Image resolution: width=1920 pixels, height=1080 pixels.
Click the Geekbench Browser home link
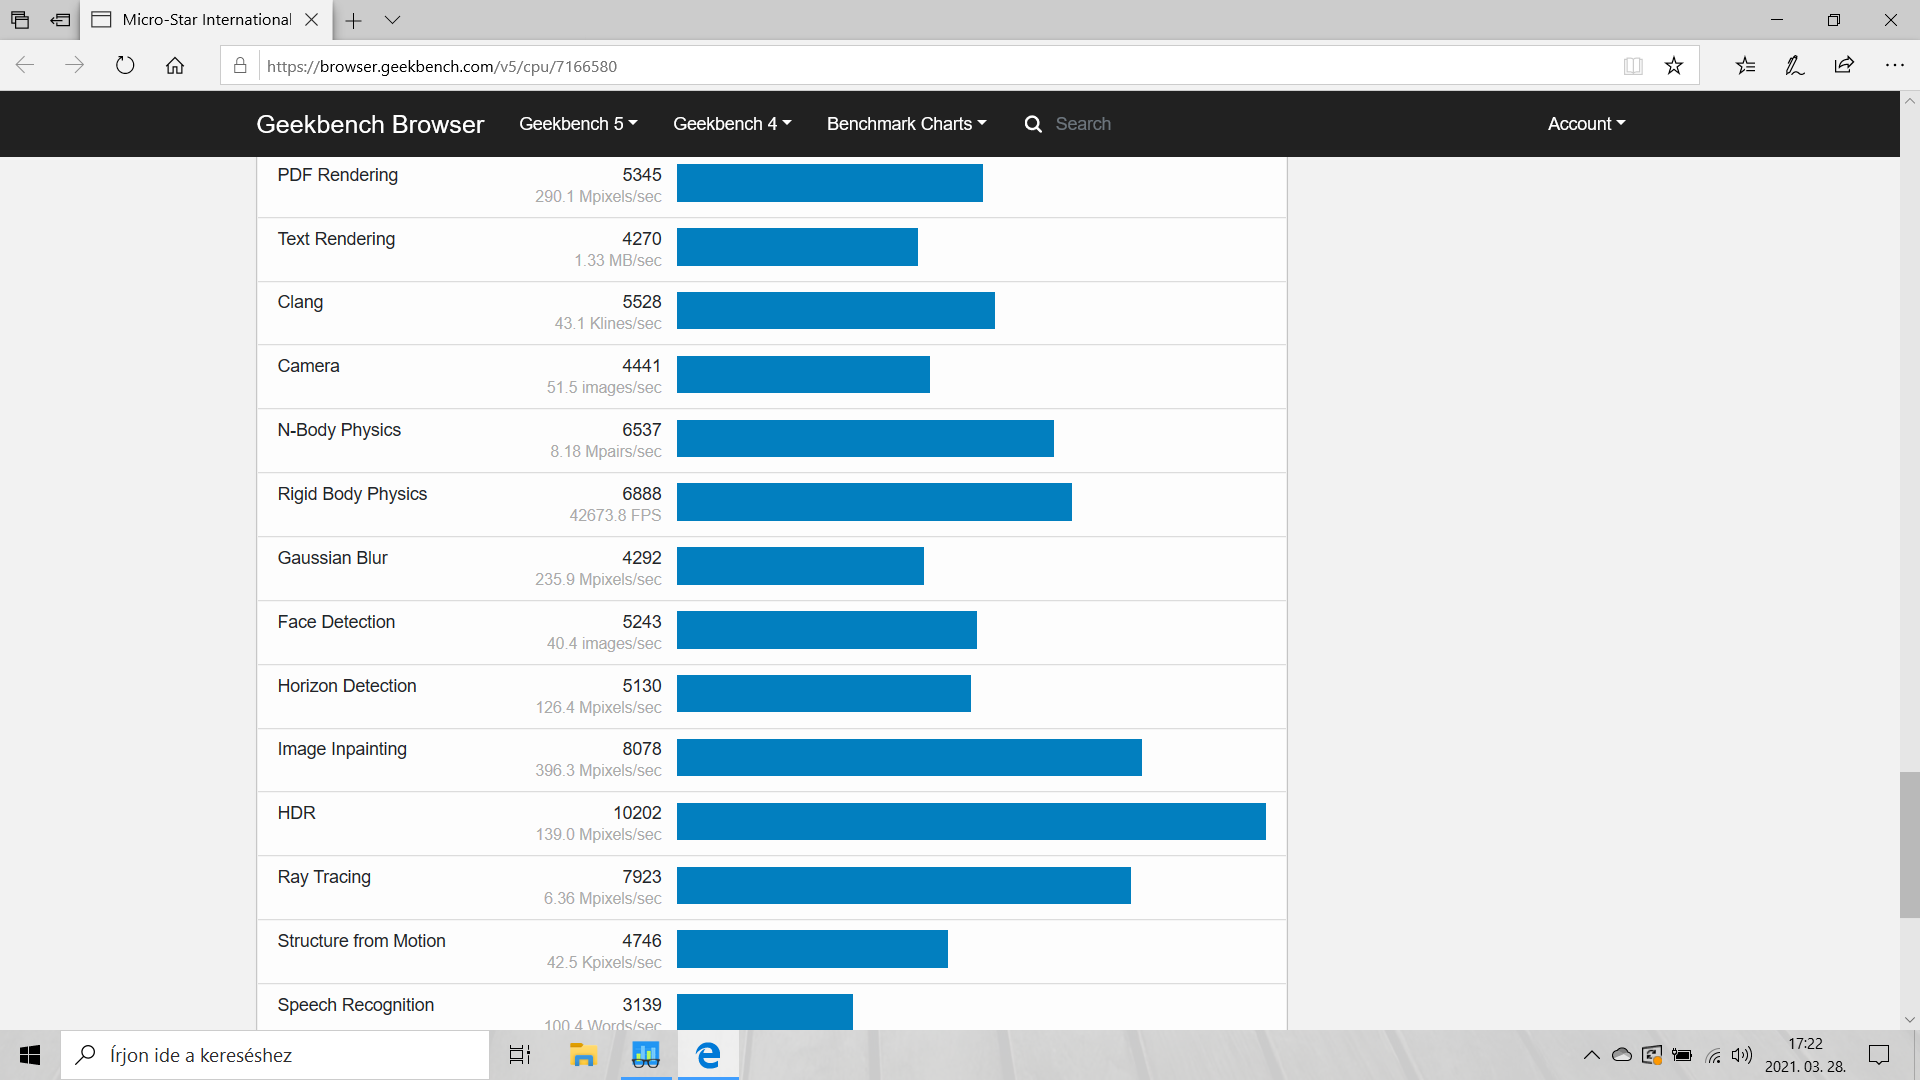[x=370, y=124]
